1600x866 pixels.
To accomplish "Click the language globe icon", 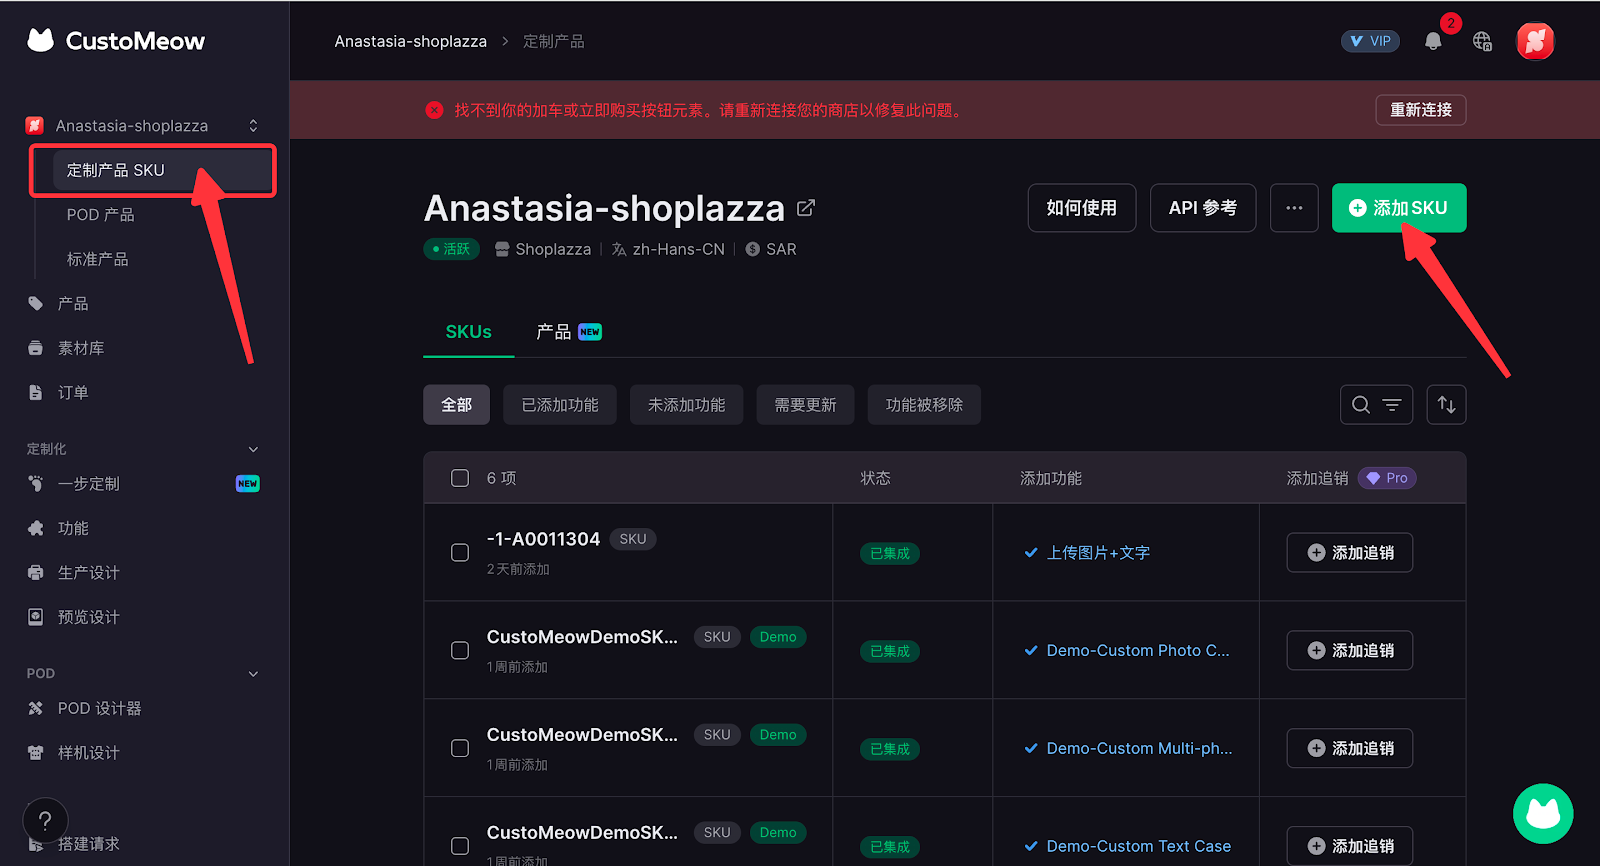I will click(1482, 41).
